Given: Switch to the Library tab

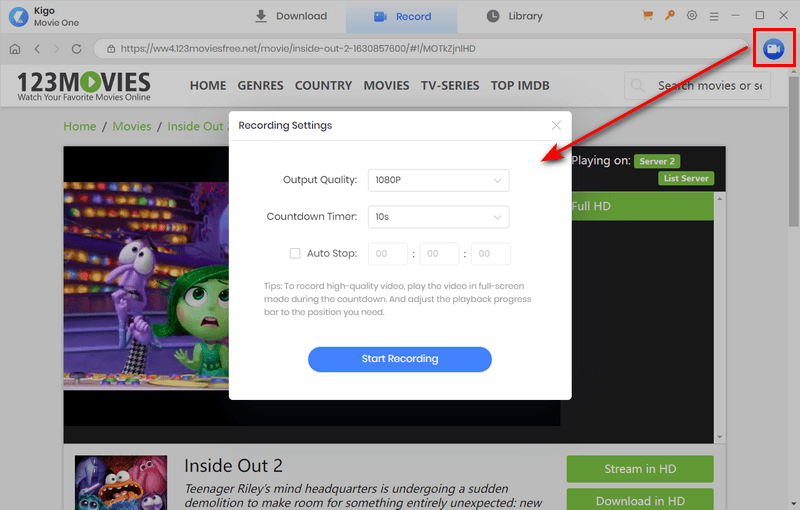Looking at the screenshot, I should [x=514, y=16].
